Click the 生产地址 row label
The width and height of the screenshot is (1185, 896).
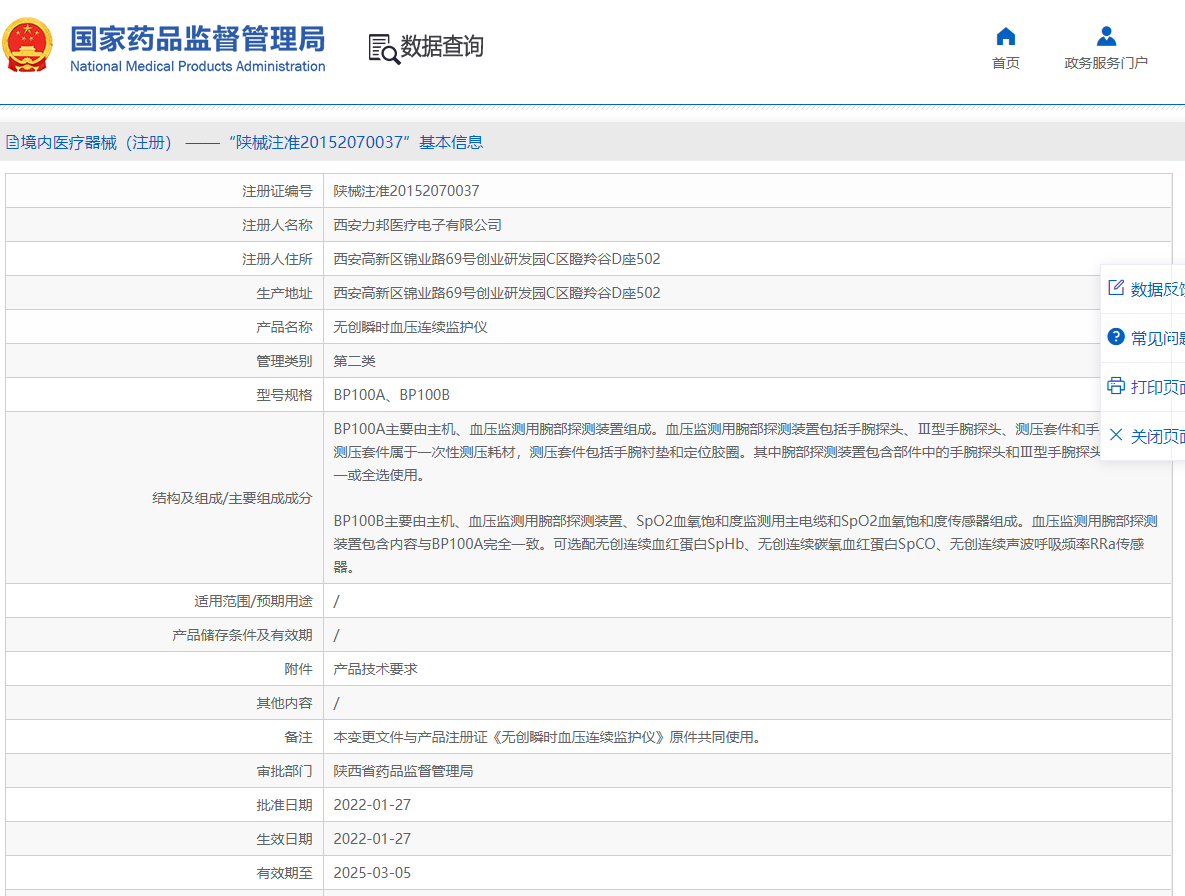click(284, 293)
